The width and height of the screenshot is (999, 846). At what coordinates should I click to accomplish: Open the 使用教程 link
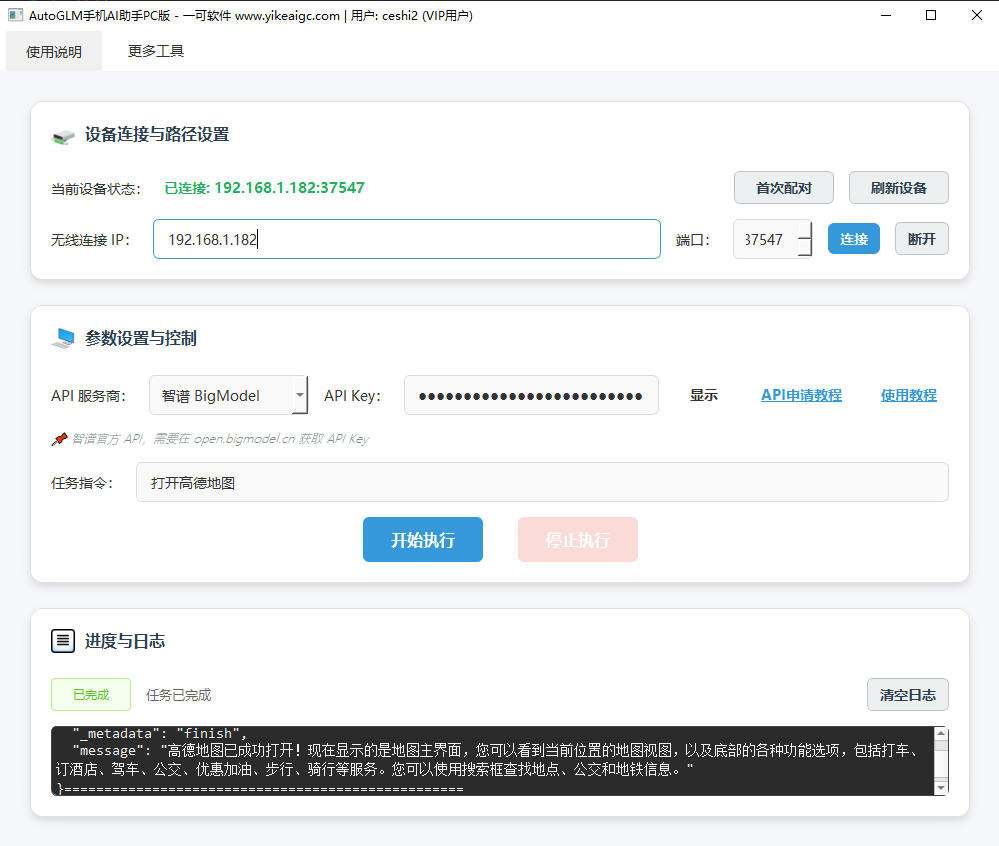point(908,395)
